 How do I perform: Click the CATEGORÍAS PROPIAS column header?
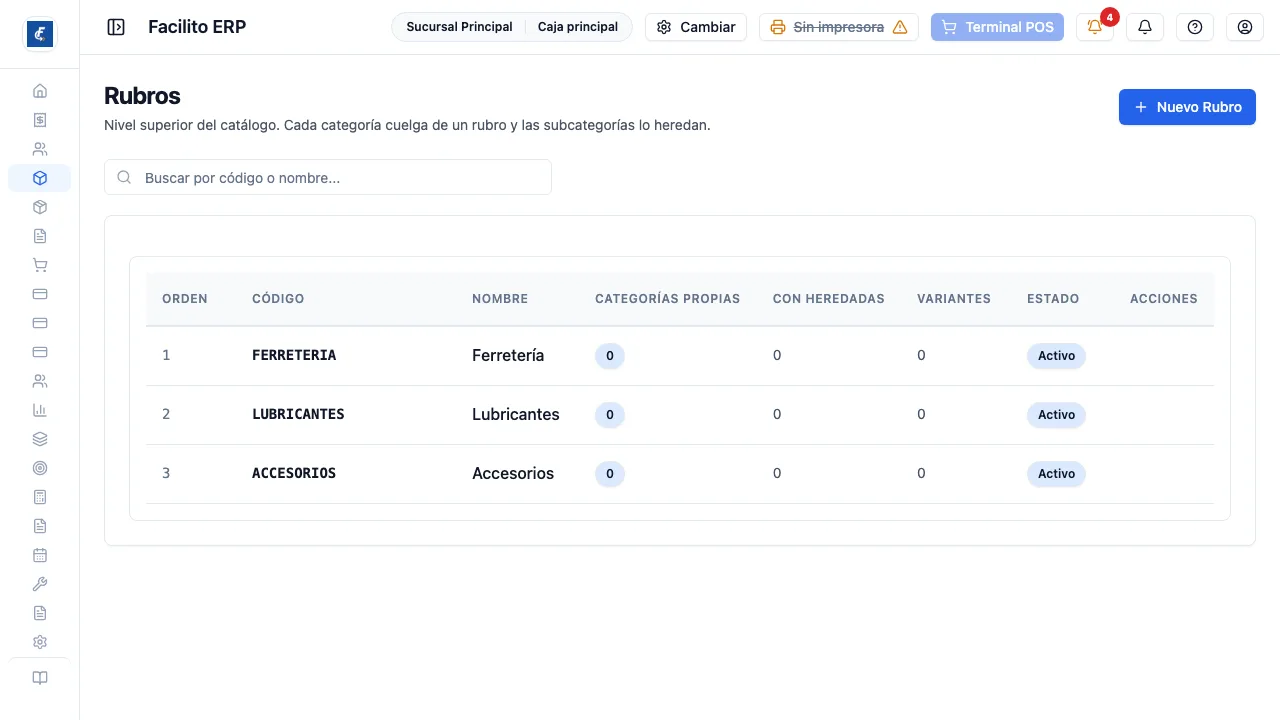click(667, 298)
